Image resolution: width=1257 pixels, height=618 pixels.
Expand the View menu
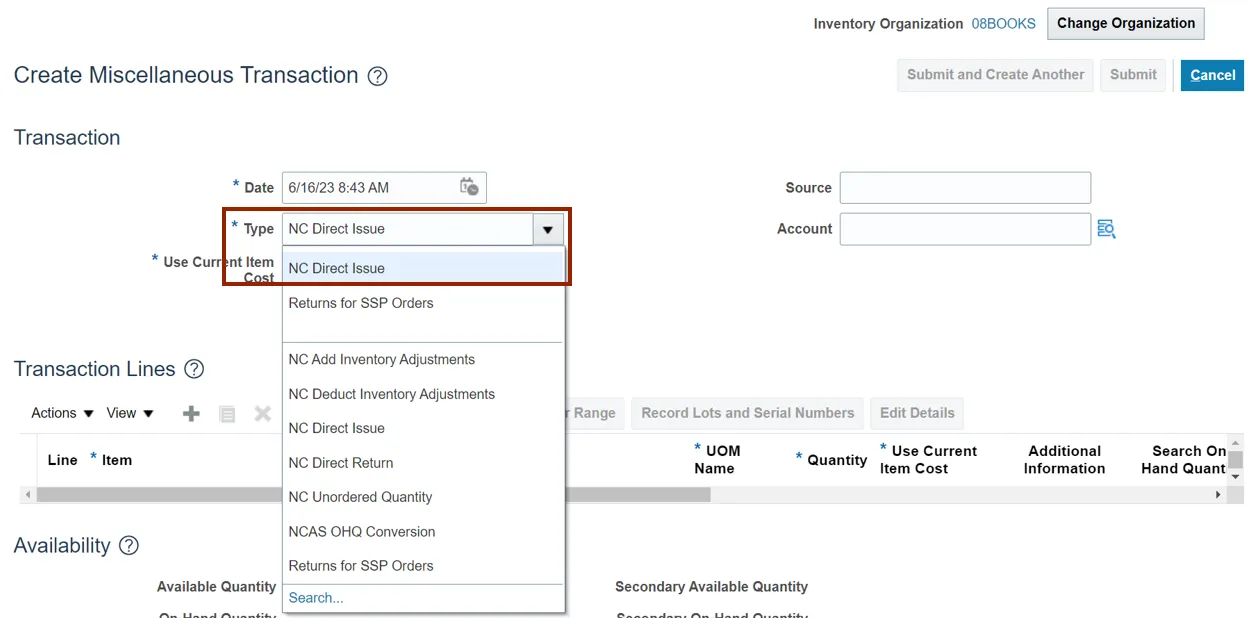130,413
